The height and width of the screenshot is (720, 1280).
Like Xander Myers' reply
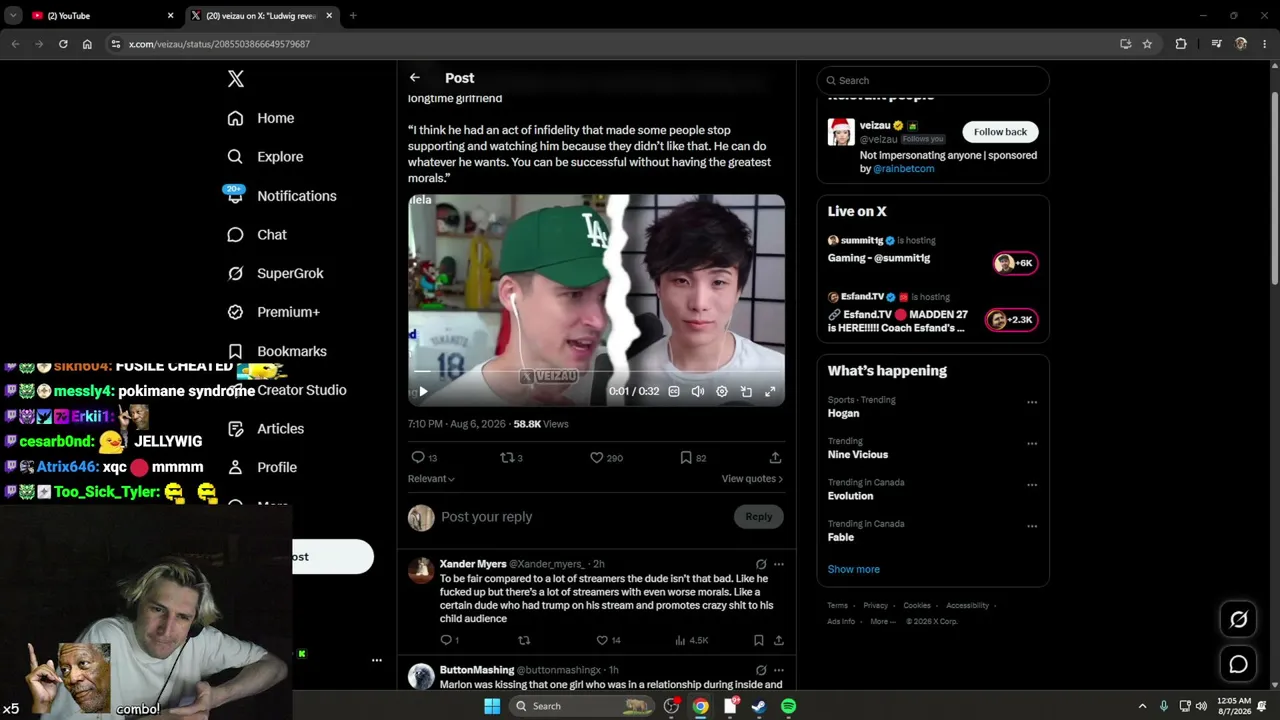click(x=609, y=640)
